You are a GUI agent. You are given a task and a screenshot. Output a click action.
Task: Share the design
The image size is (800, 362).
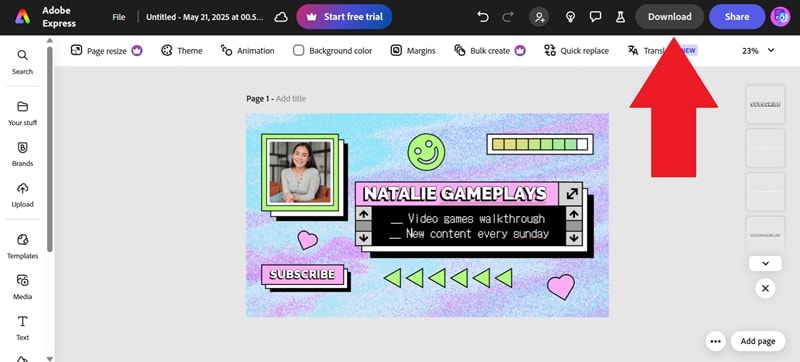coord(737,17)
